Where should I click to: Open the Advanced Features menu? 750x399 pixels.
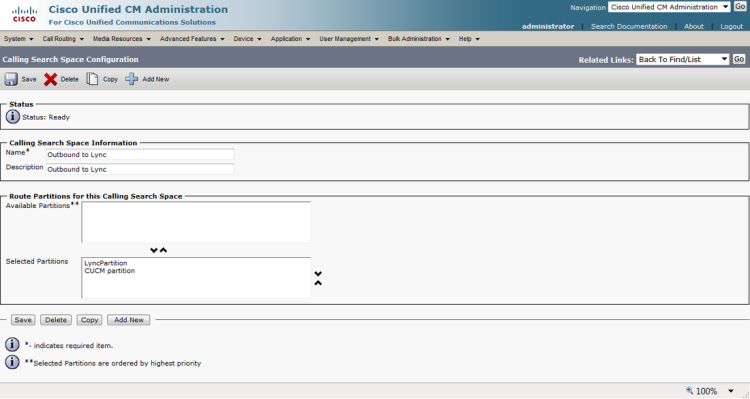point(192,39)
